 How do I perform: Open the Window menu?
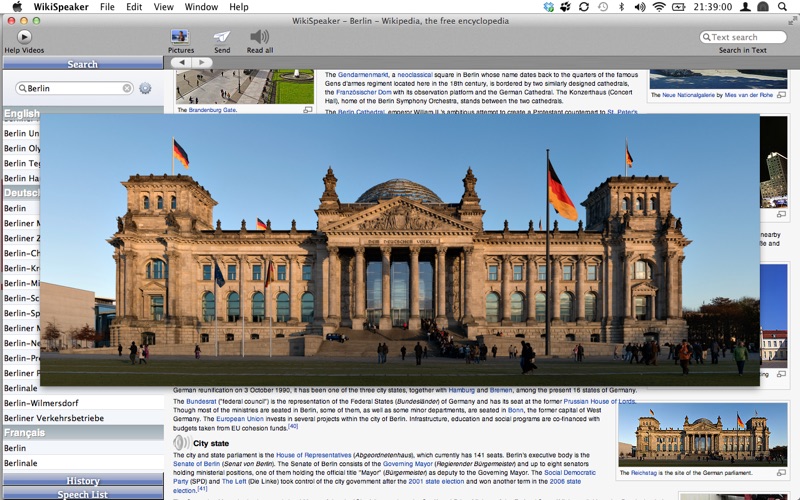[201, 7]
